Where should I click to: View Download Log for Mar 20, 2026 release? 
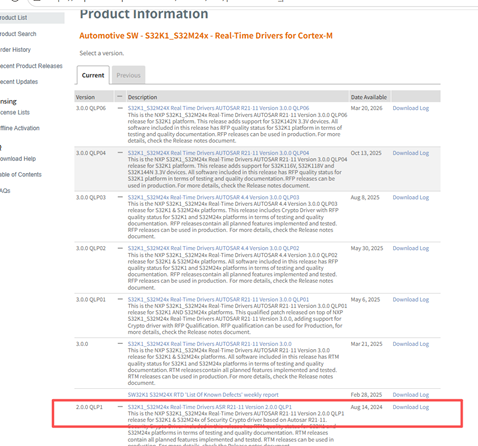411,108
